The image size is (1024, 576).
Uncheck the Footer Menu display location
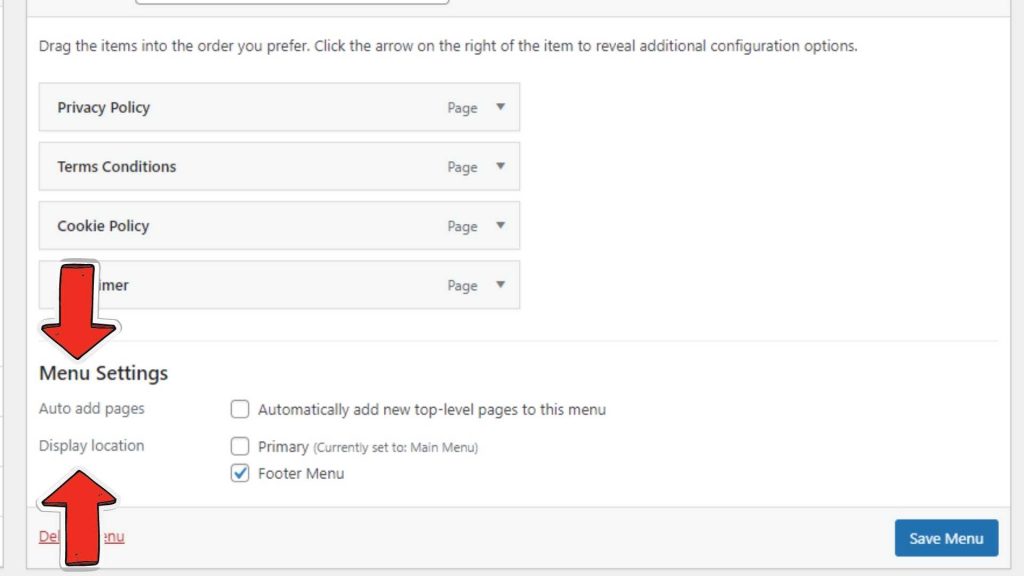pos(239,473)
